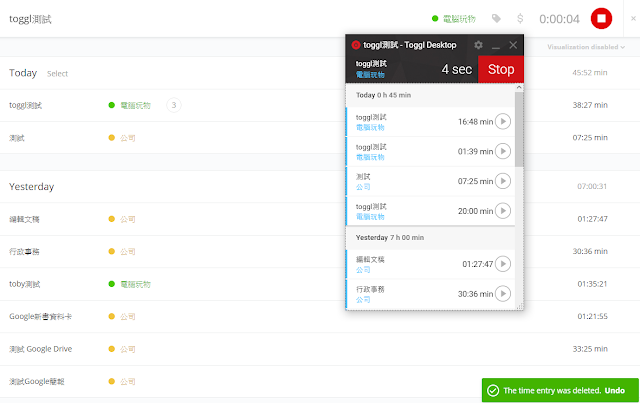Image resolution: width=640 pixels, height=403 pixels.
Task: Continue the 01:39 min toggl測試 entry
Action: tap(503, 151)
